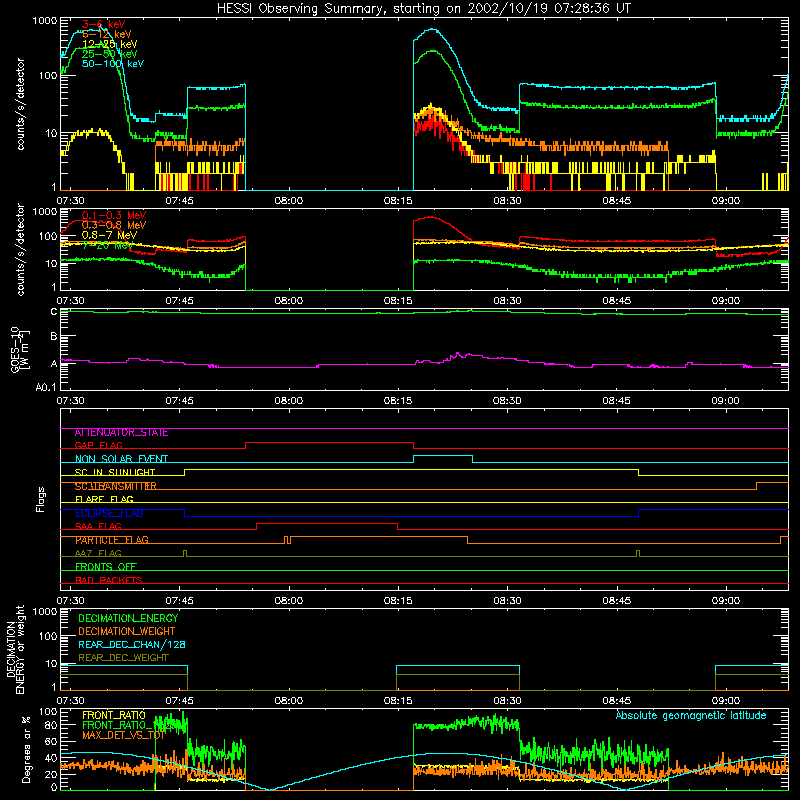The width and height of the screenshot is (800, 800).
Task: Select the green 7-20 MeV legend label
Action: click(x=107, y=245)
